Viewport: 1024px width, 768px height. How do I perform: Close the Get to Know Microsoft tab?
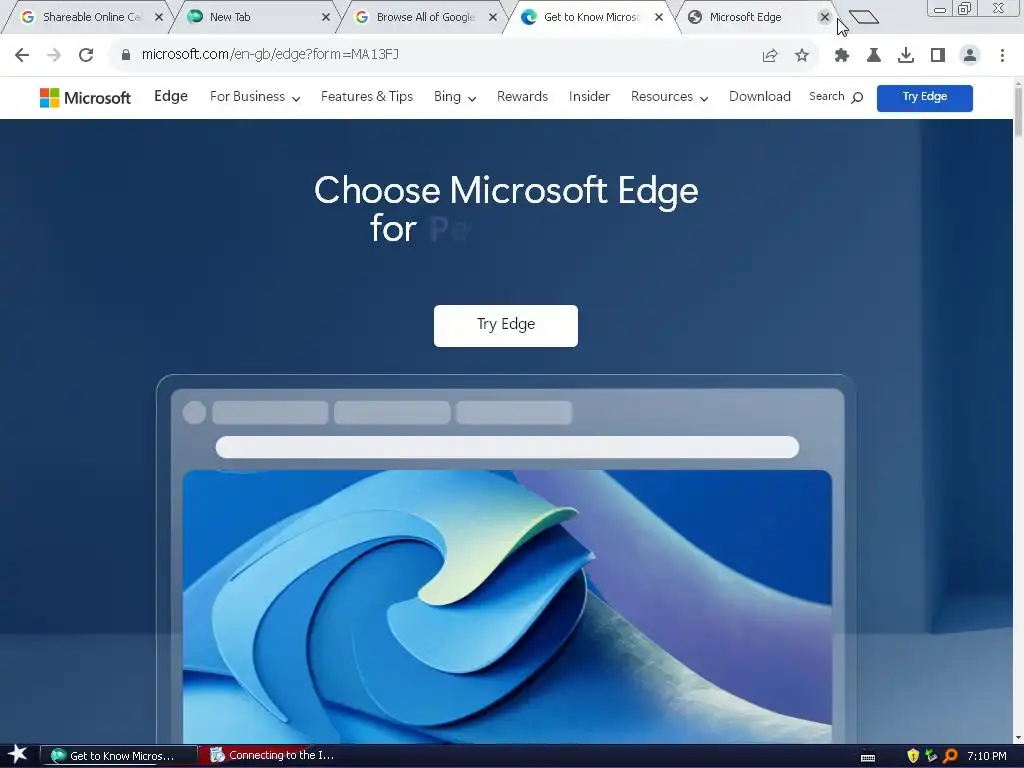coord(659,17)
